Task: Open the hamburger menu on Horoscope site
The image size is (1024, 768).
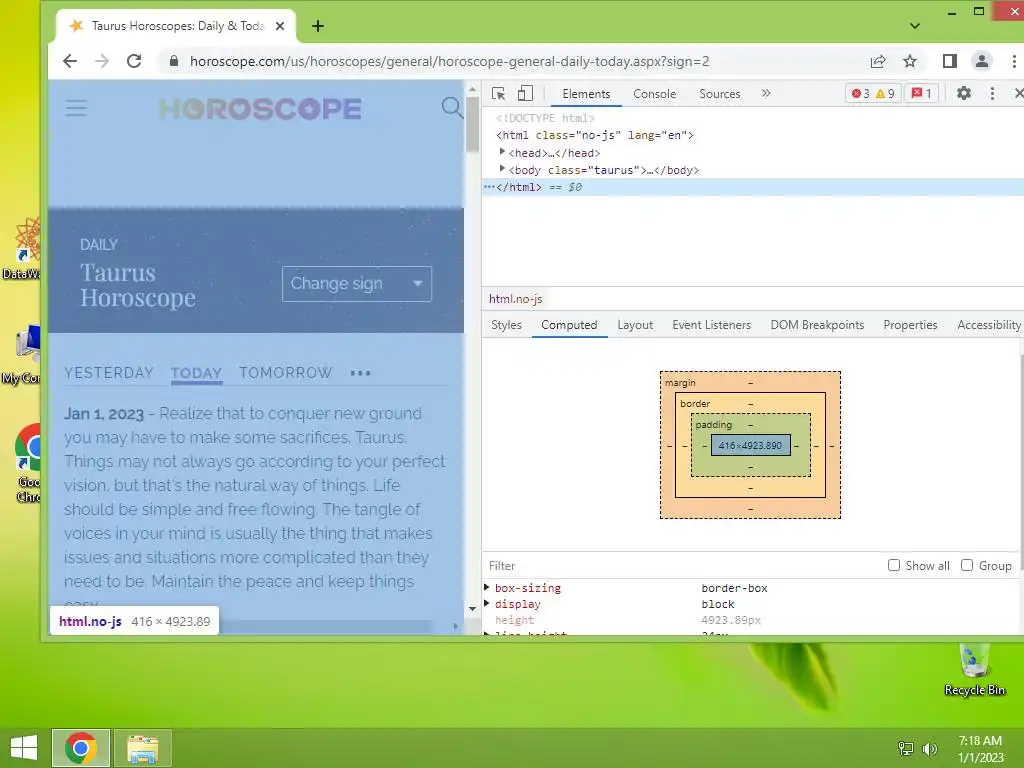Action: pyautogui.click(x=76, y=108)
